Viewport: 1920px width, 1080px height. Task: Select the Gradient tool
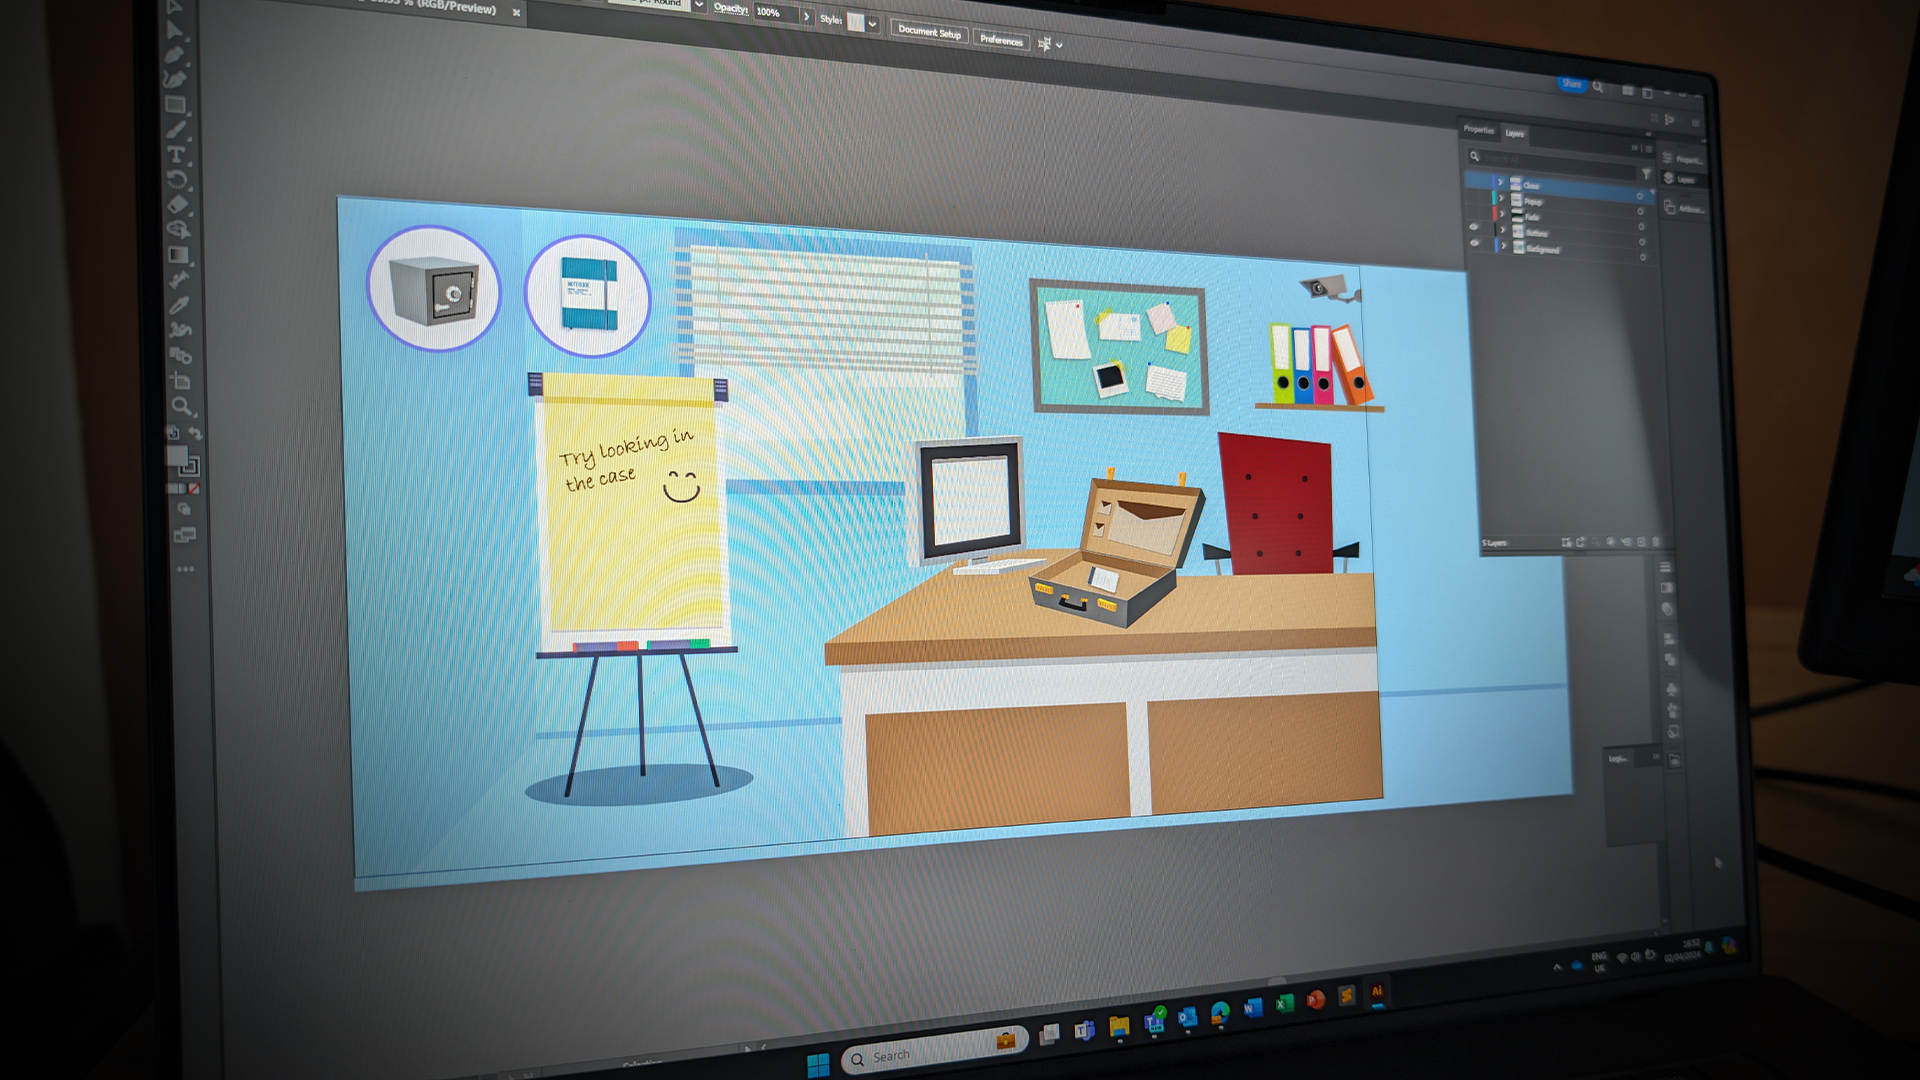pos(178,255)
